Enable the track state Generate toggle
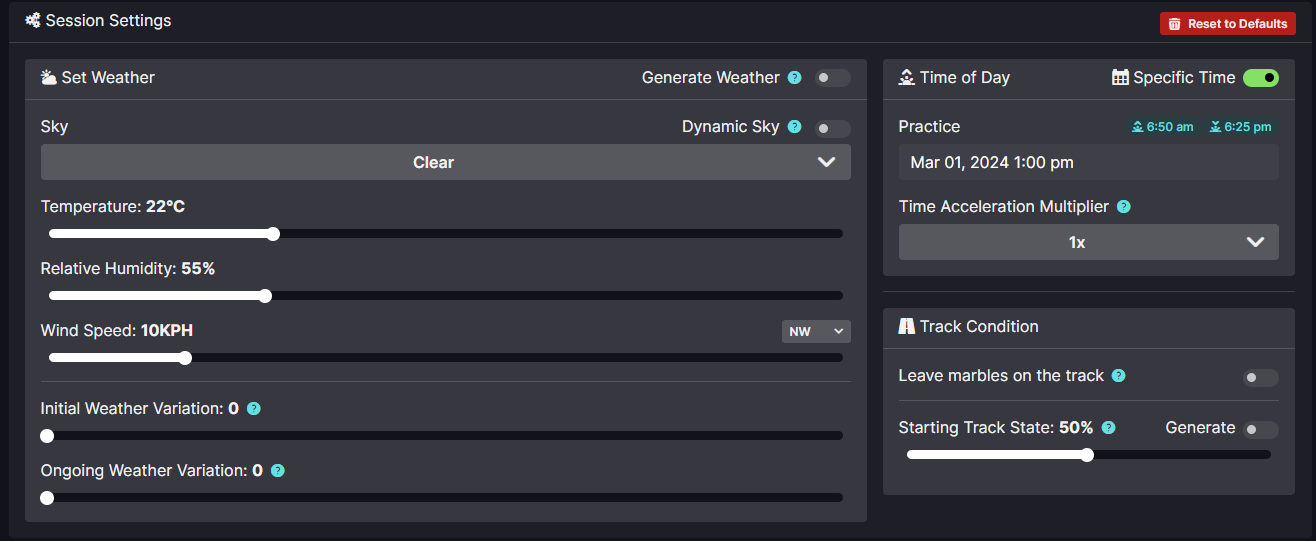This screenshot has height=541, width=1316. [1261, 430]
